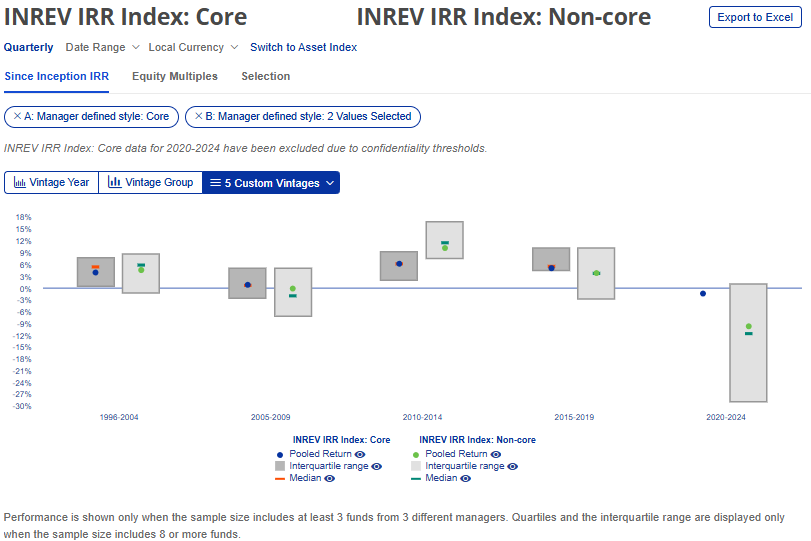Screen dimensions: 811x541
Task: Click the confidentiality thresholds notice text
Action: [x=245, y=148]
